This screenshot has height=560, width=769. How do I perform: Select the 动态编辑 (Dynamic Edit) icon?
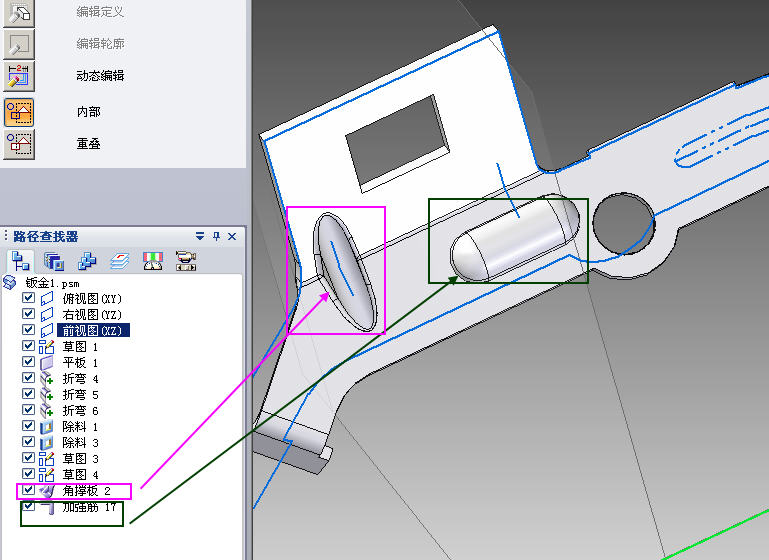click(x=19, y=76)
